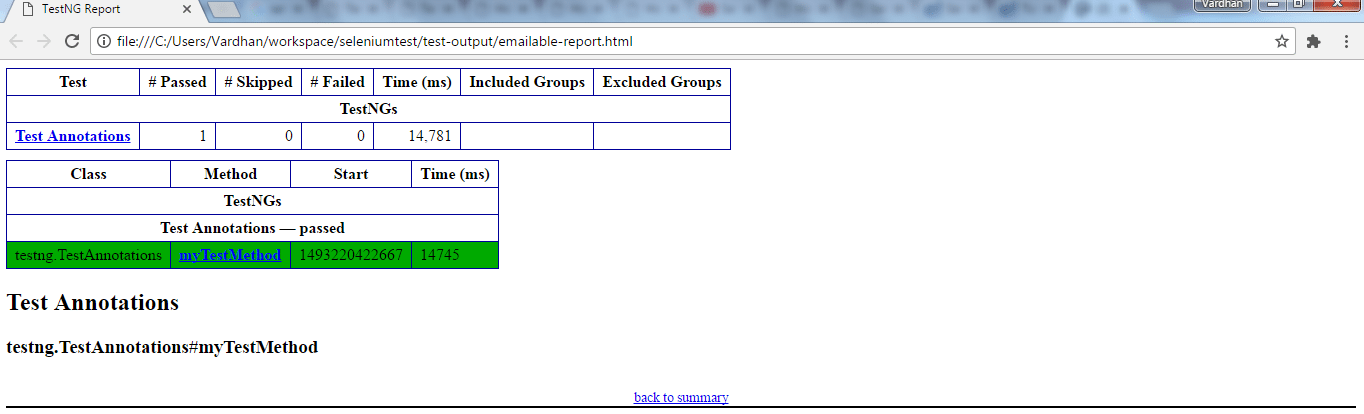Click the testng.TestAnnotations class cell
1364x414 pixels.
click(88, 255)
